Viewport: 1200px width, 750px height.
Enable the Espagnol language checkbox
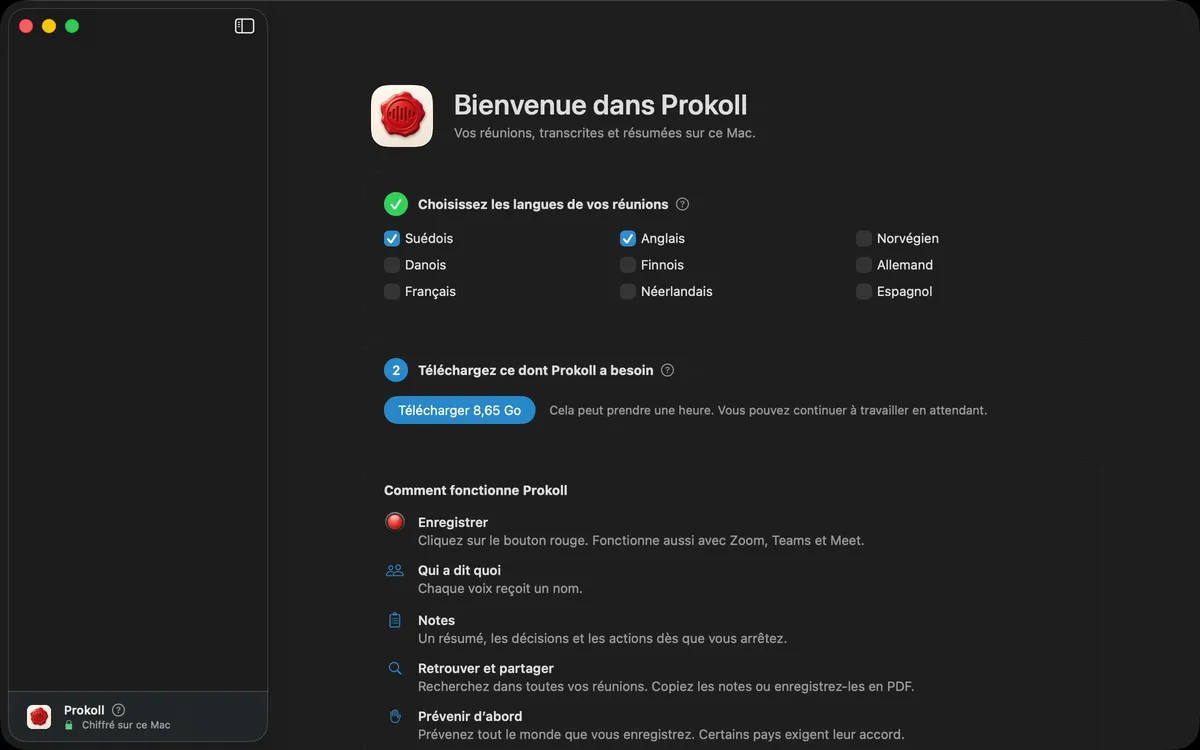click(x=864, y=292)
